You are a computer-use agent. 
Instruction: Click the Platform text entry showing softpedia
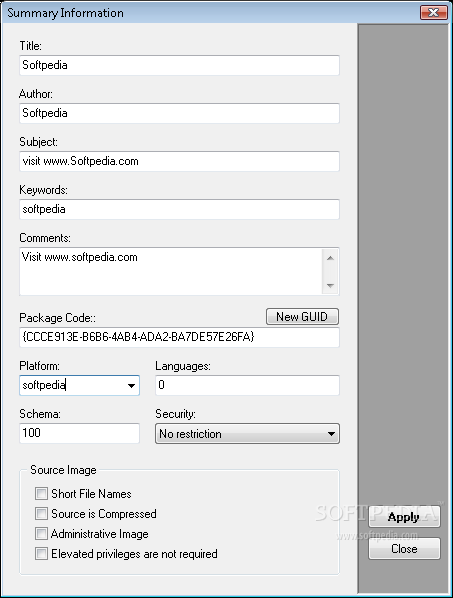click(x=72, y=385)
